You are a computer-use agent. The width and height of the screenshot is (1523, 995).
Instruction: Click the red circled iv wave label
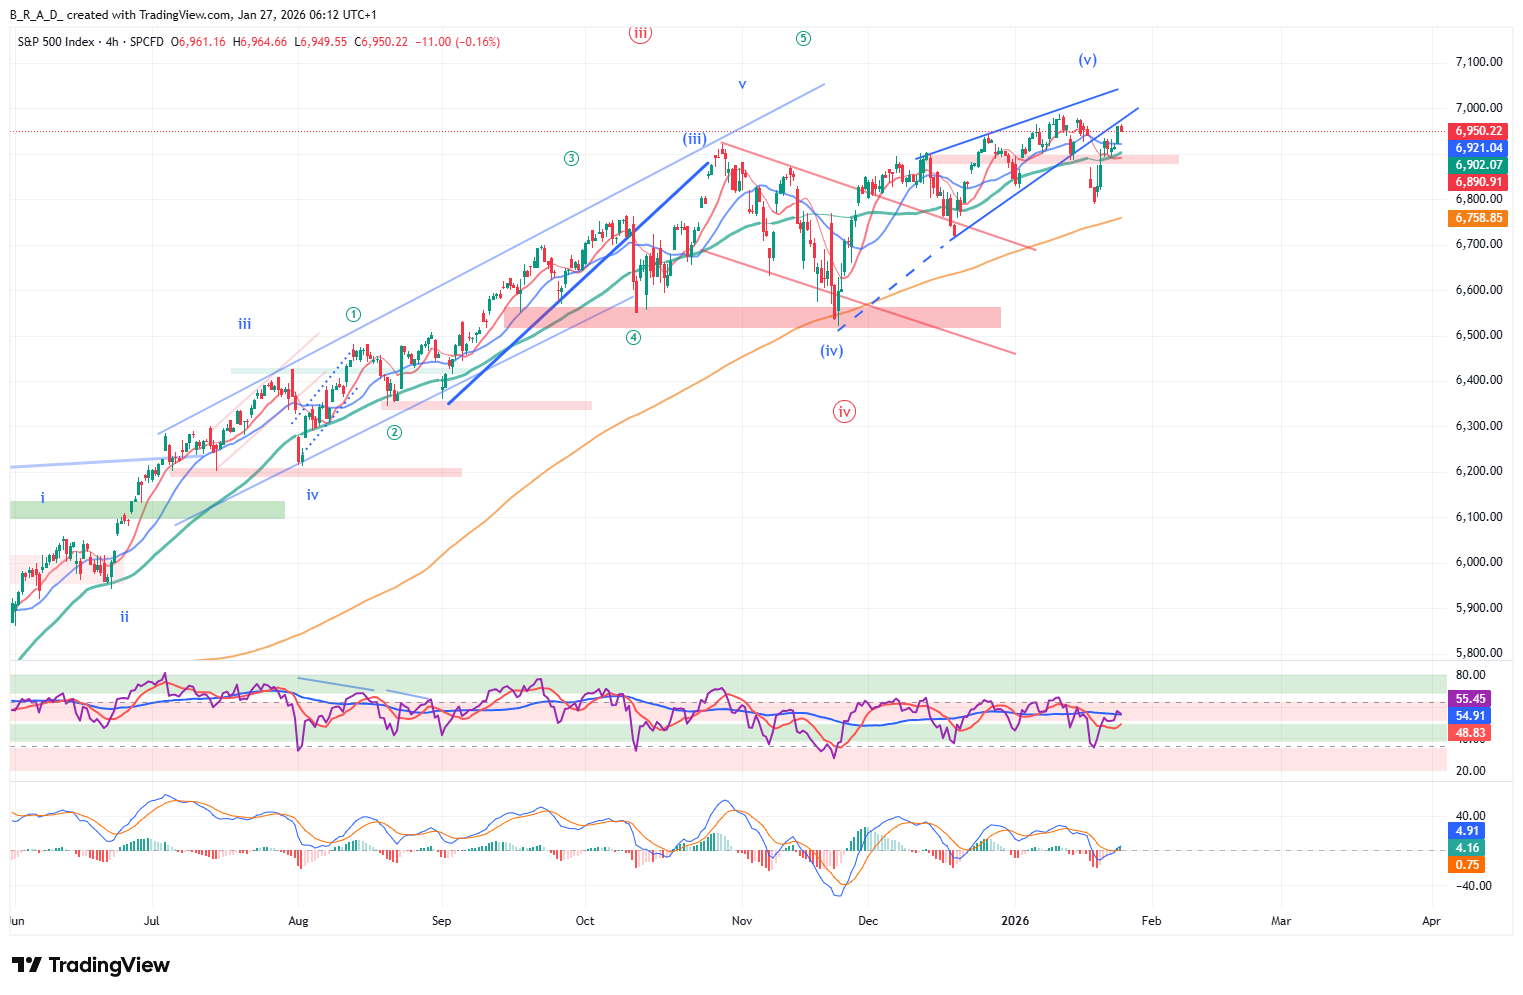pos(844,411)
